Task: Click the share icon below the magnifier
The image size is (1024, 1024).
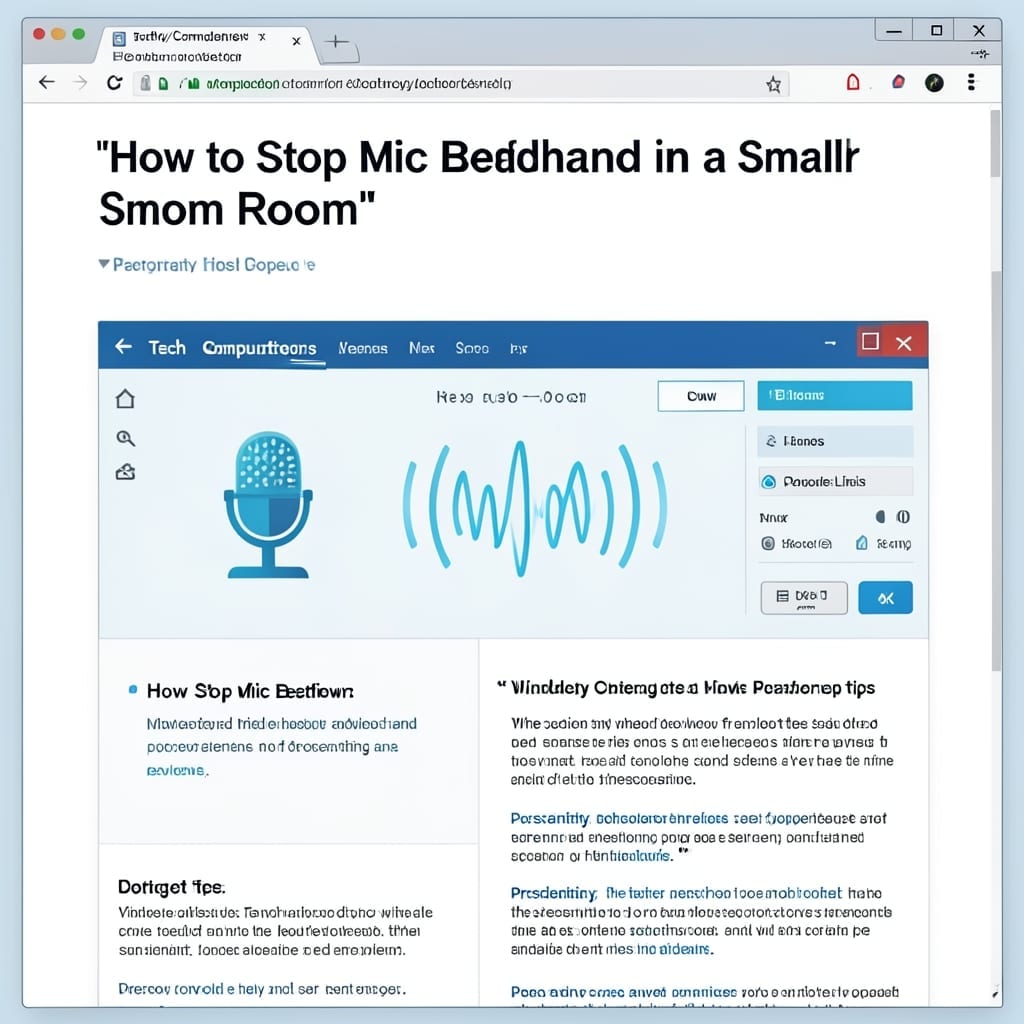Action: [125, 472]
